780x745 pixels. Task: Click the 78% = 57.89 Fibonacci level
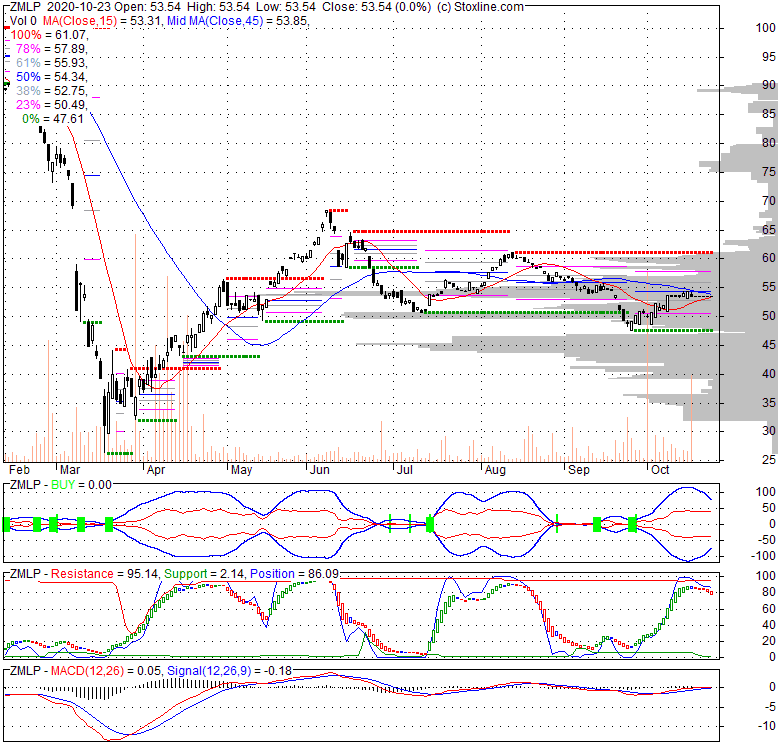pos(52,49)
